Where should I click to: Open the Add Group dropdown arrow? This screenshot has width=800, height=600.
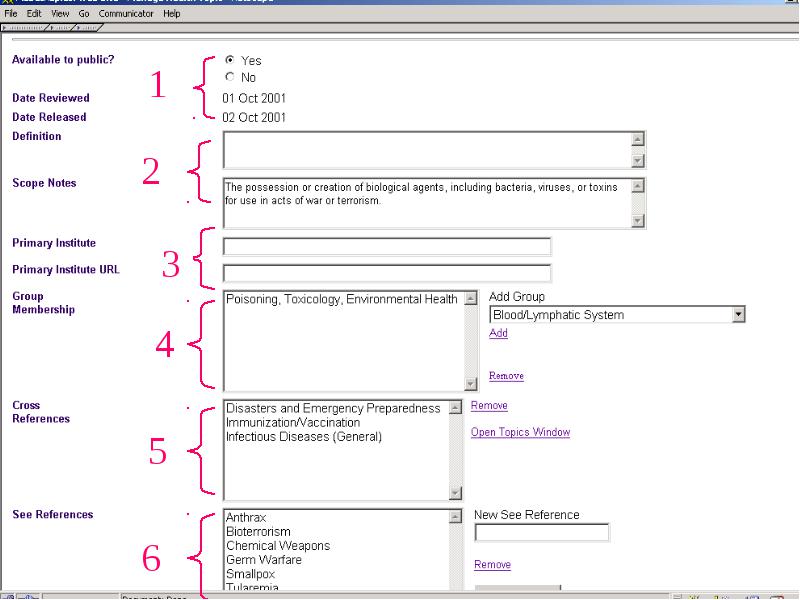pyautogui.click(x=738, y=314)
